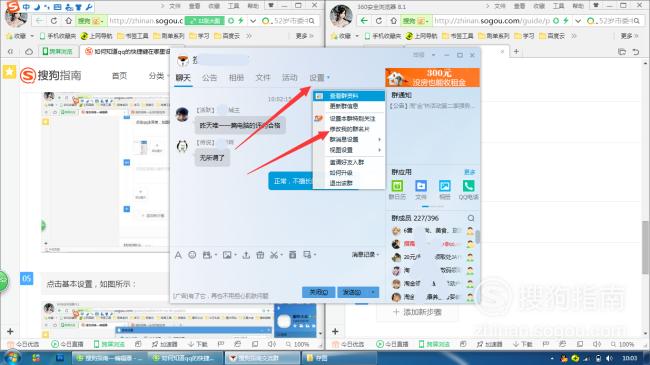Screen dimensions: 650x365
Task: Click the member list scrollbar in group window
Action: pos(478,236)
